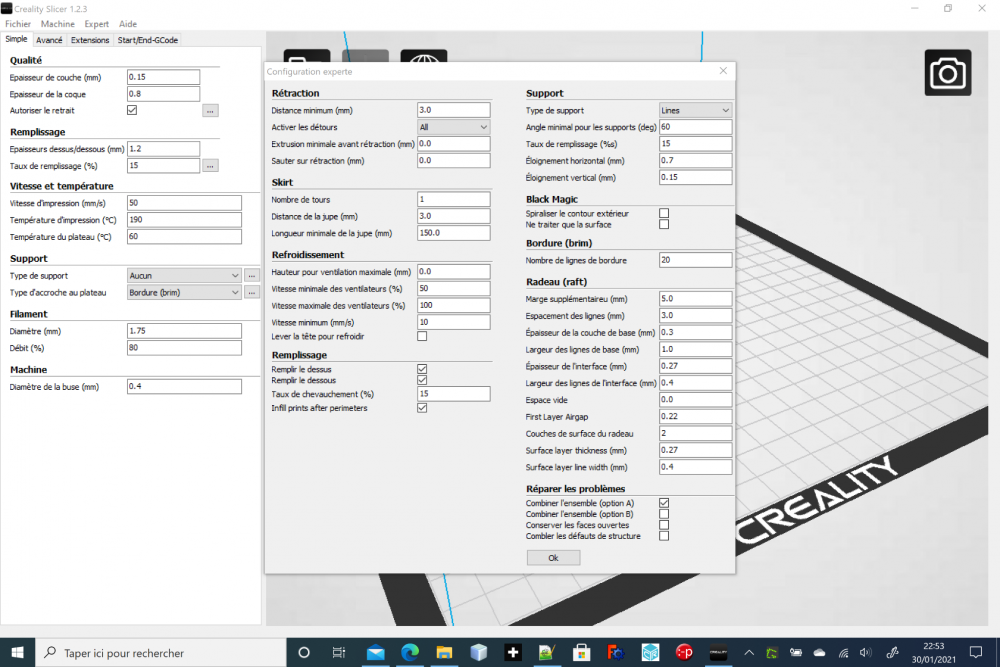
Task: Uncheck Combiner l'ensemble (option A)
Action: point(664,503)
